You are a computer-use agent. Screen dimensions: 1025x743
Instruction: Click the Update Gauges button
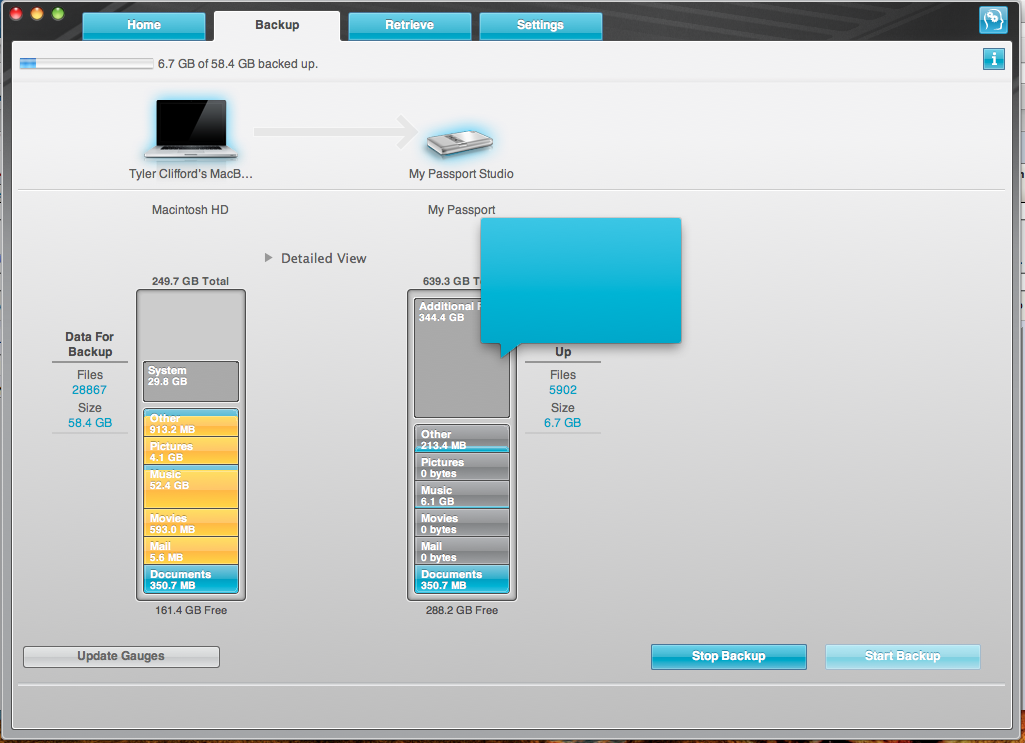pos(121,656)
